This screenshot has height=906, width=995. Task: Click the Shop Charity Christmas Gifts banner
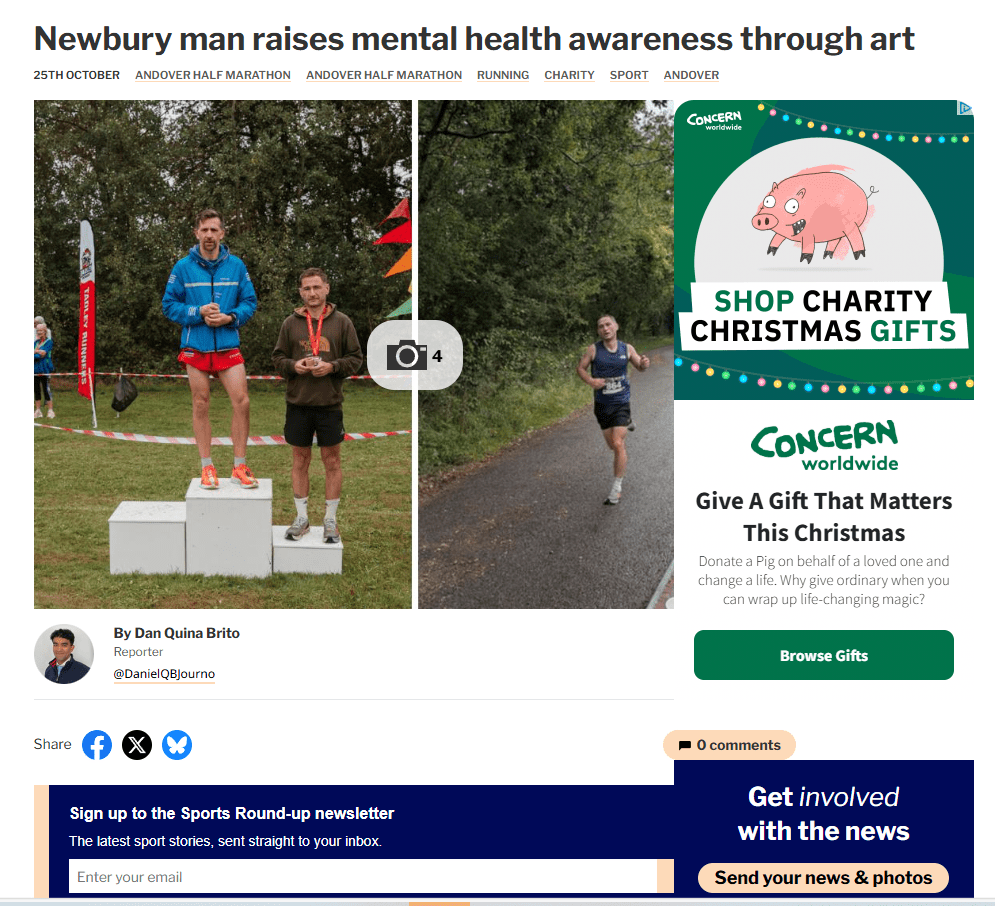pyautogui.click(x=824, y=250)
